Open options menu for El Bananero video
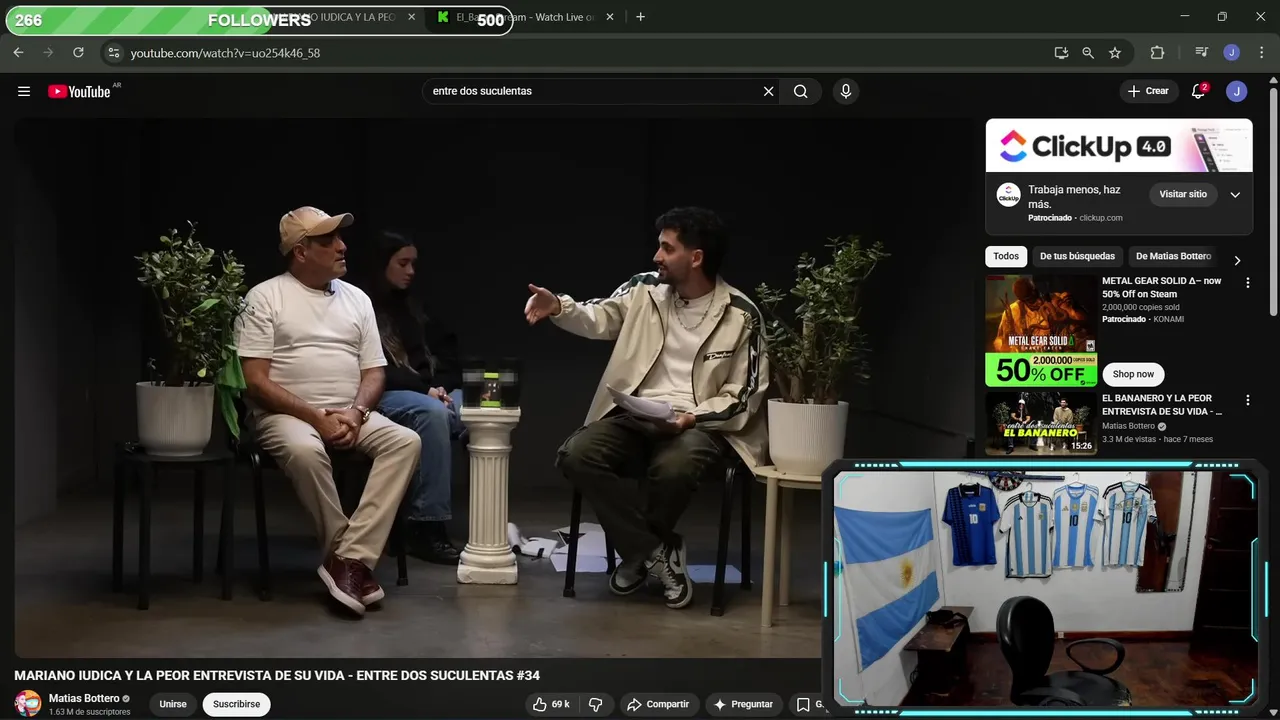Screen dimensions: 1280x720 tap(1247, 400)
